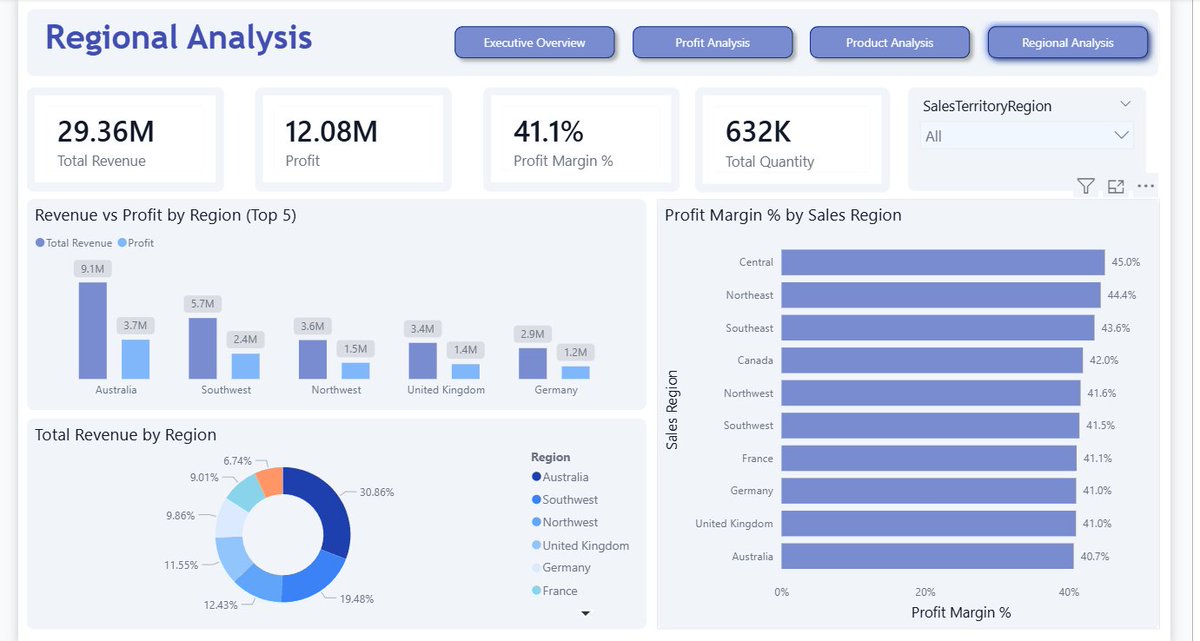The width and height of the screenshot is (1200, 641).
Task: Click Southwest's 2.4M profit column
Action: click(x=245, y=366)
